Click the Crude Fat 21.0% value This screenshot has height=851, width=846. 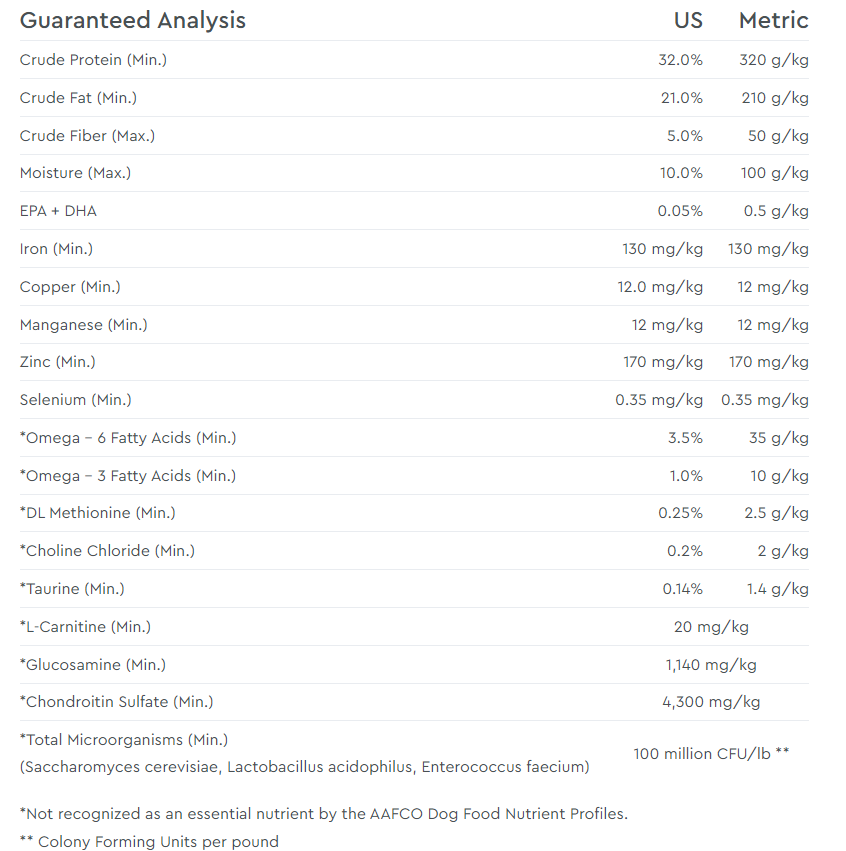(680, 98)
